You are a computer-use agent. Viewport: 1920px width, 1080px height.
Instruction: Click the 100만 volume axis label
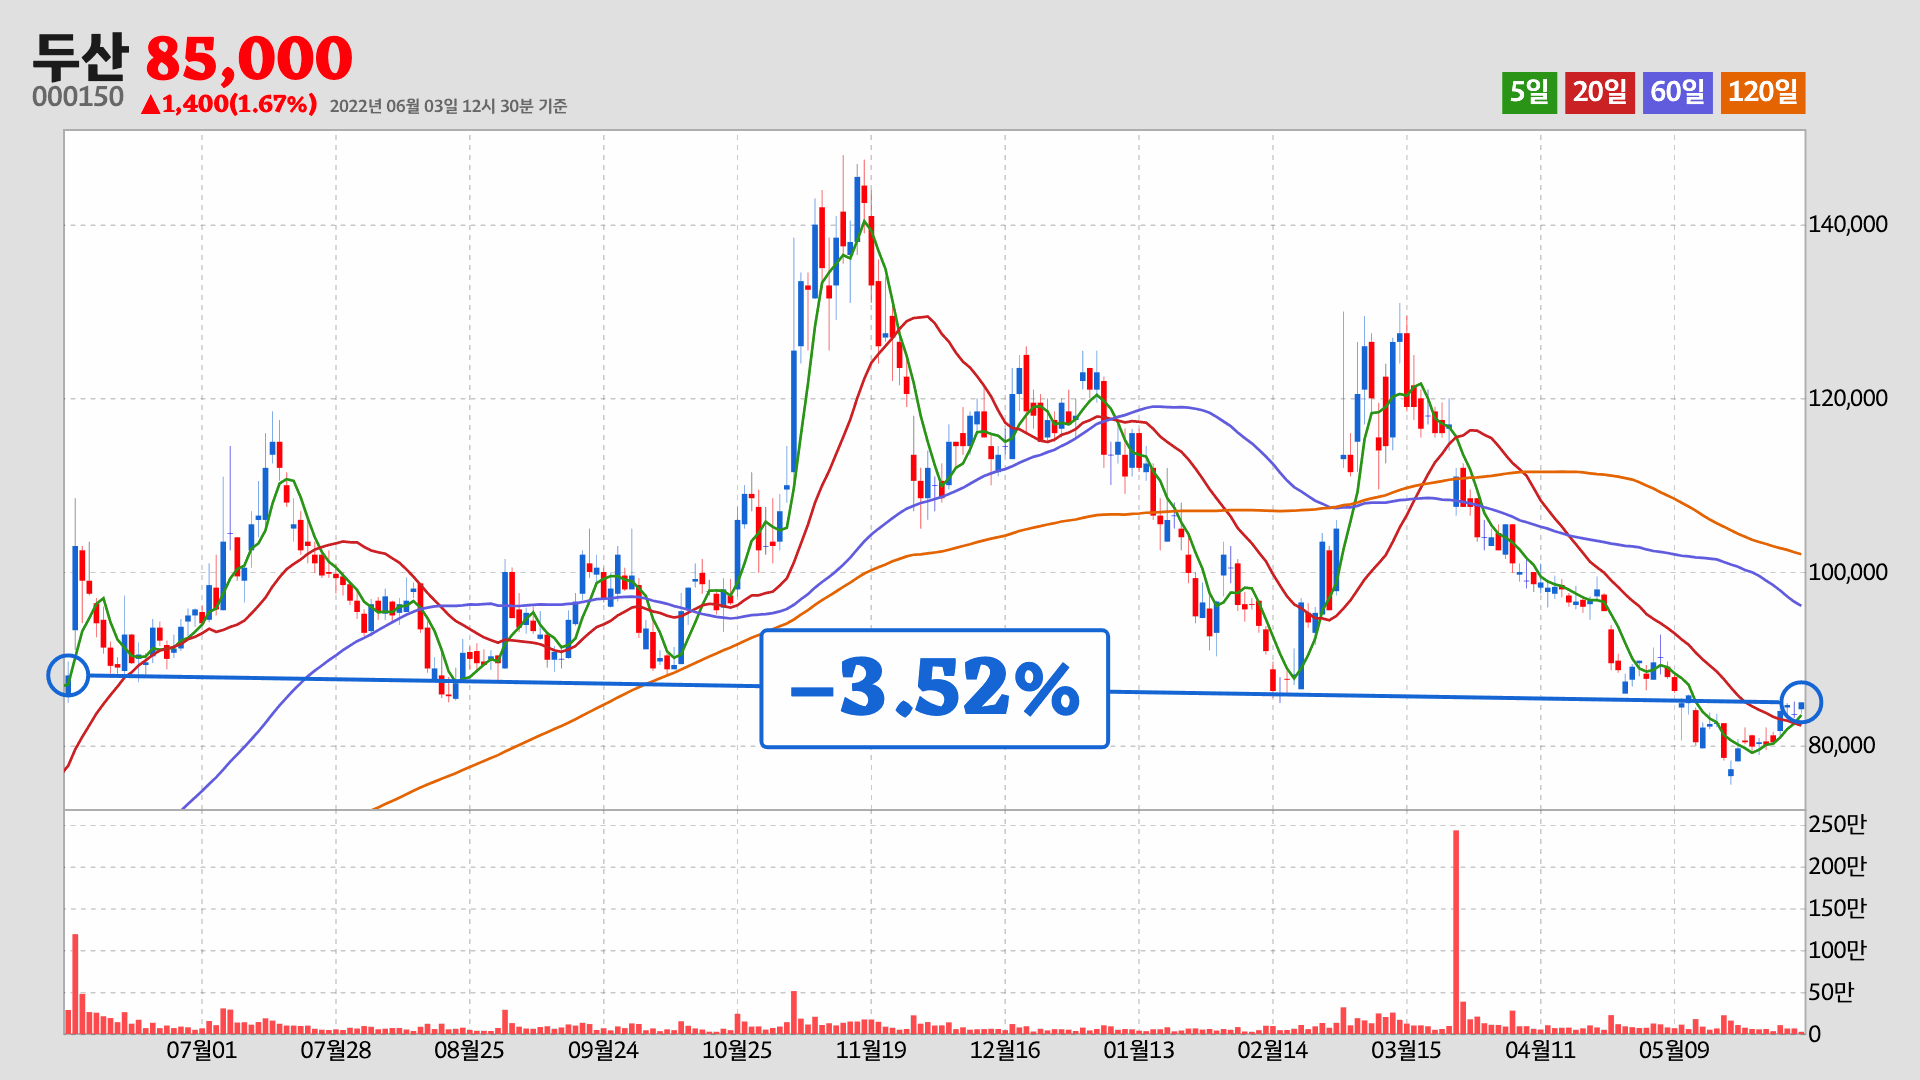pyautogui.click(x=1837, y=950)
